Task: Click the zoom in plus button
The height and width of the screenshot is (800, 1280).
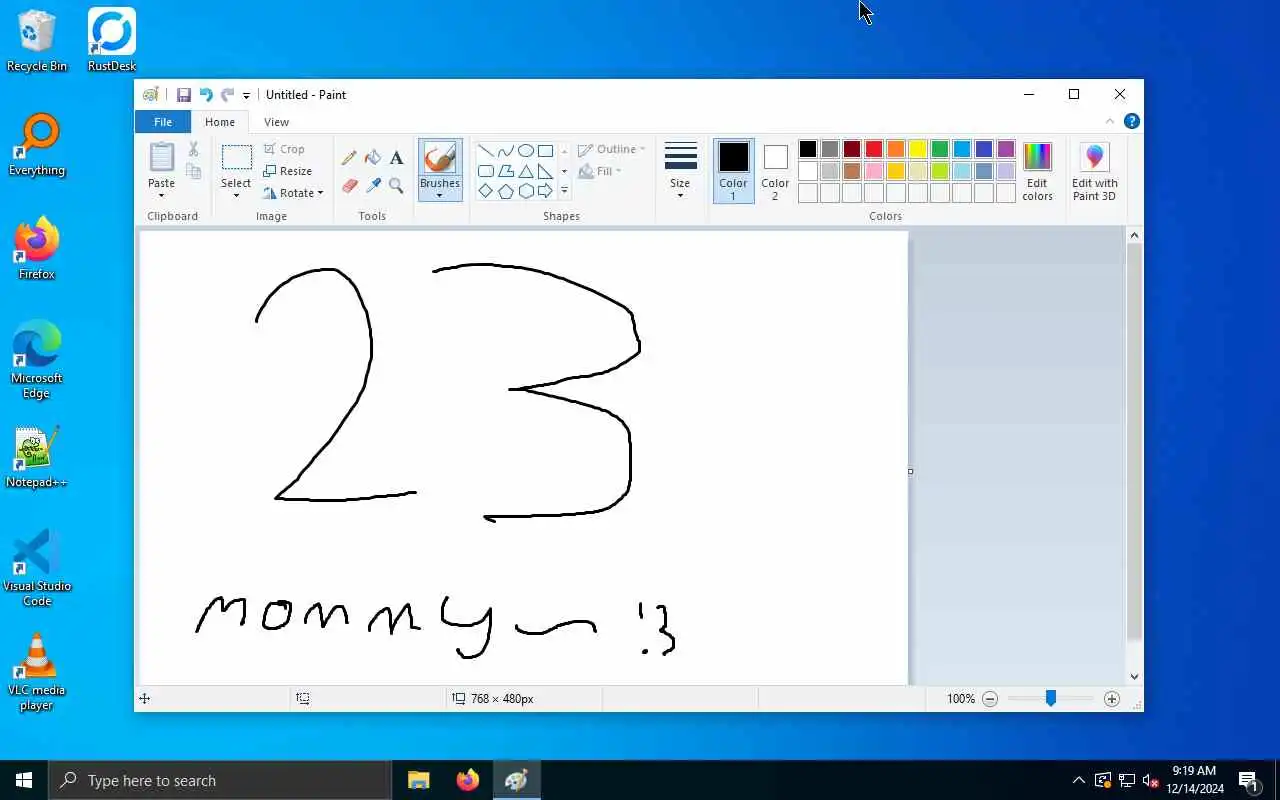Action: [1112, 699]
